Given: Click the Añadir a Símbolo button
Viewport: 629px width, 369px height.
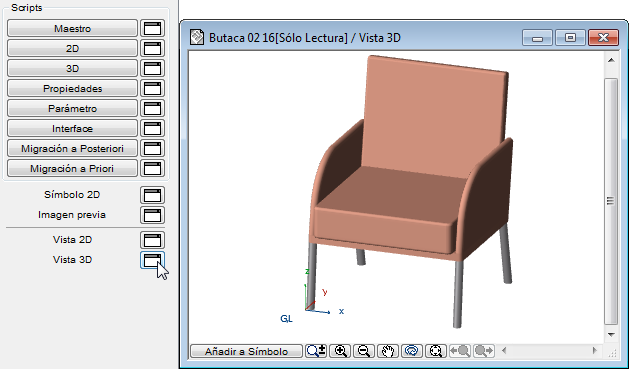Looking at the screenshot, I should click(246, 351).
